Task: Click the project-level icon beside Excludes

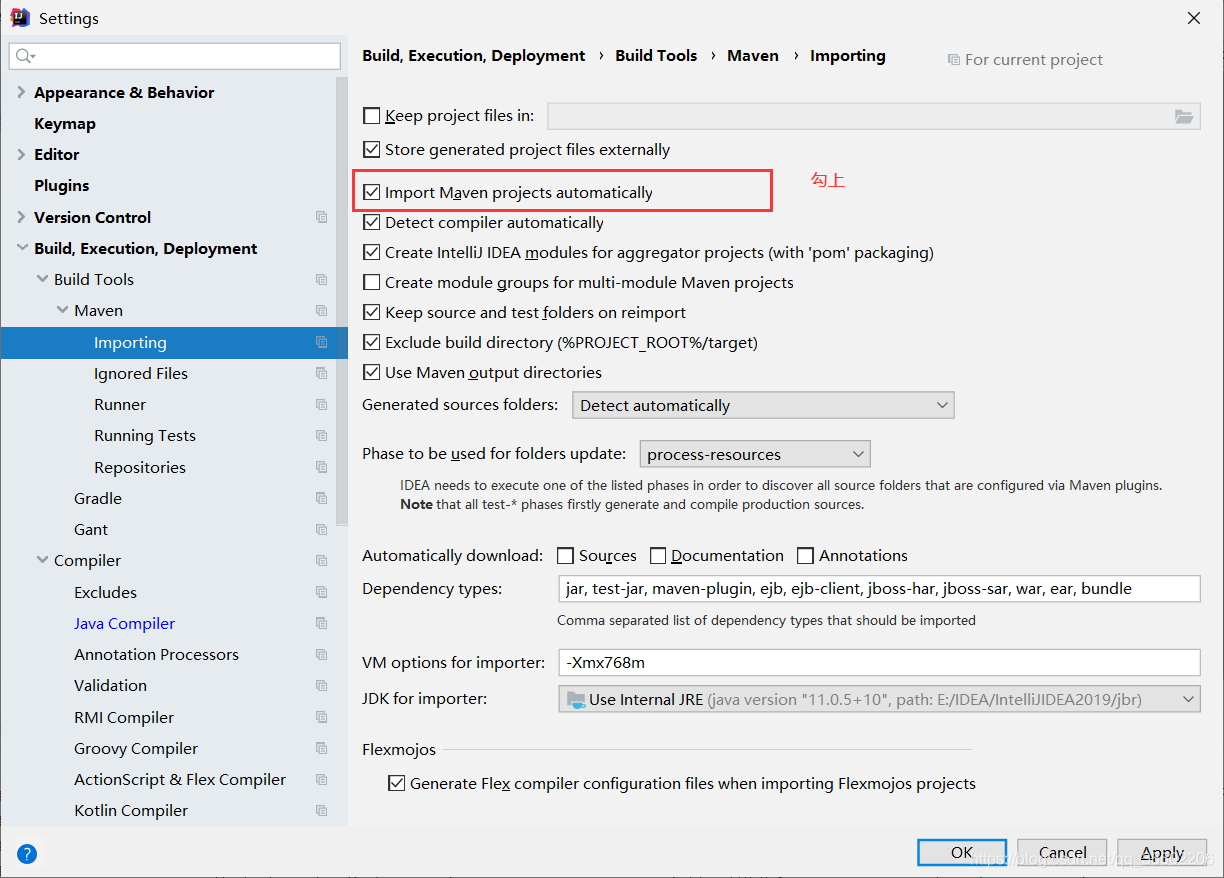Action: pyautogui.click(x=321, y=592)
